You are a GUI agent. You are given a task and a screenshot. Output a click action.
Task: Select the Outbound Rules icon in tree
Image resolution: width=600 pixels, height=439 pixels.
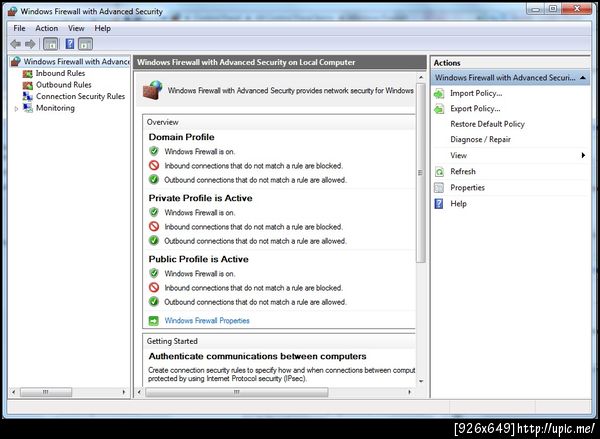click(28, 85)
